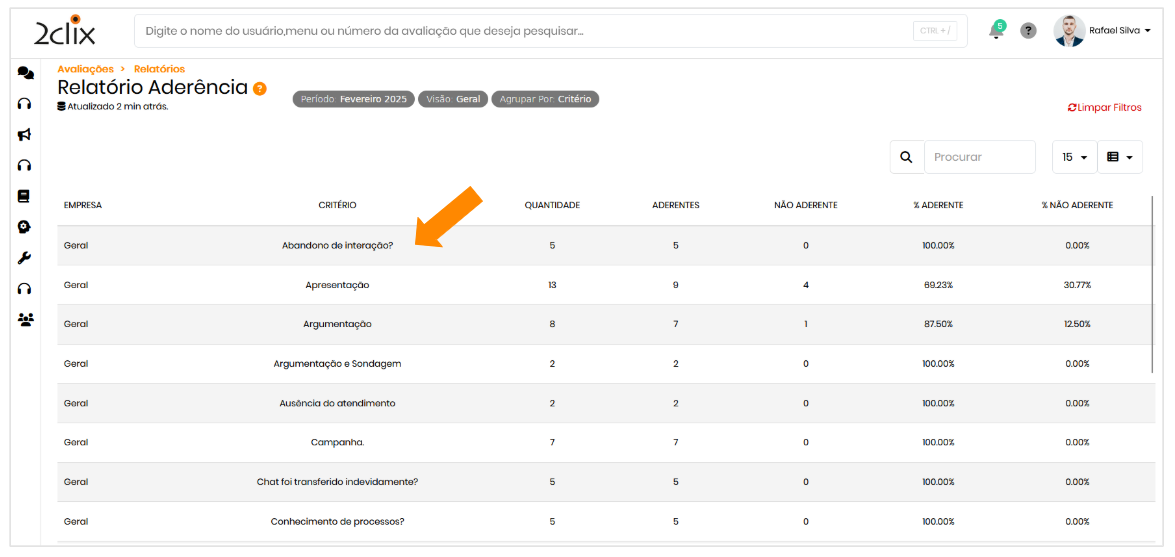Click the Procurar table search field
Viewport: 1175px width, 557px height.
point(979,157)
